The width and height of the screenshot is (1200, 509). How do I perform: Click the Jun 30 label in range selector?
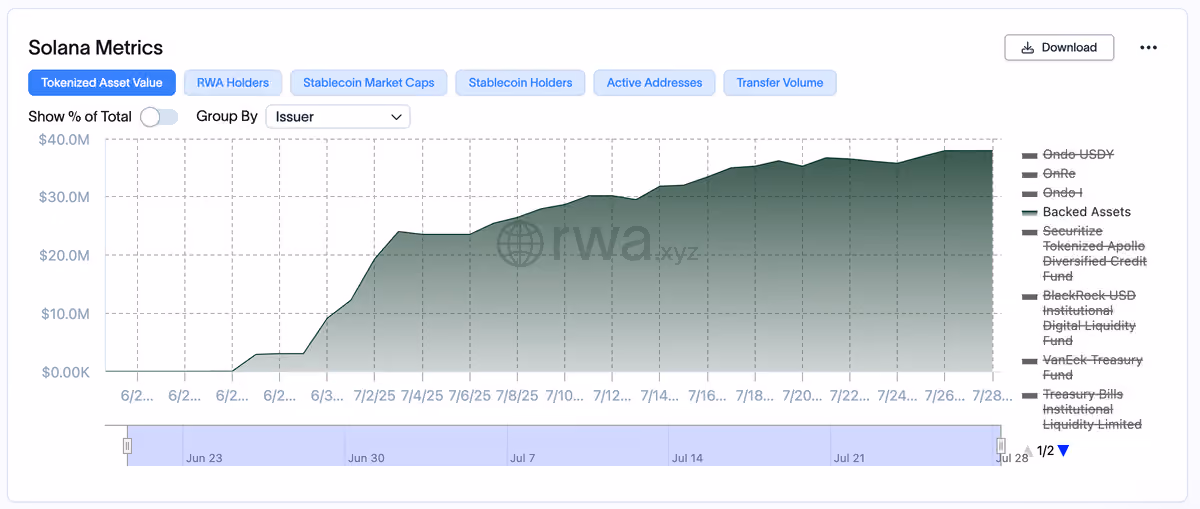366,458
